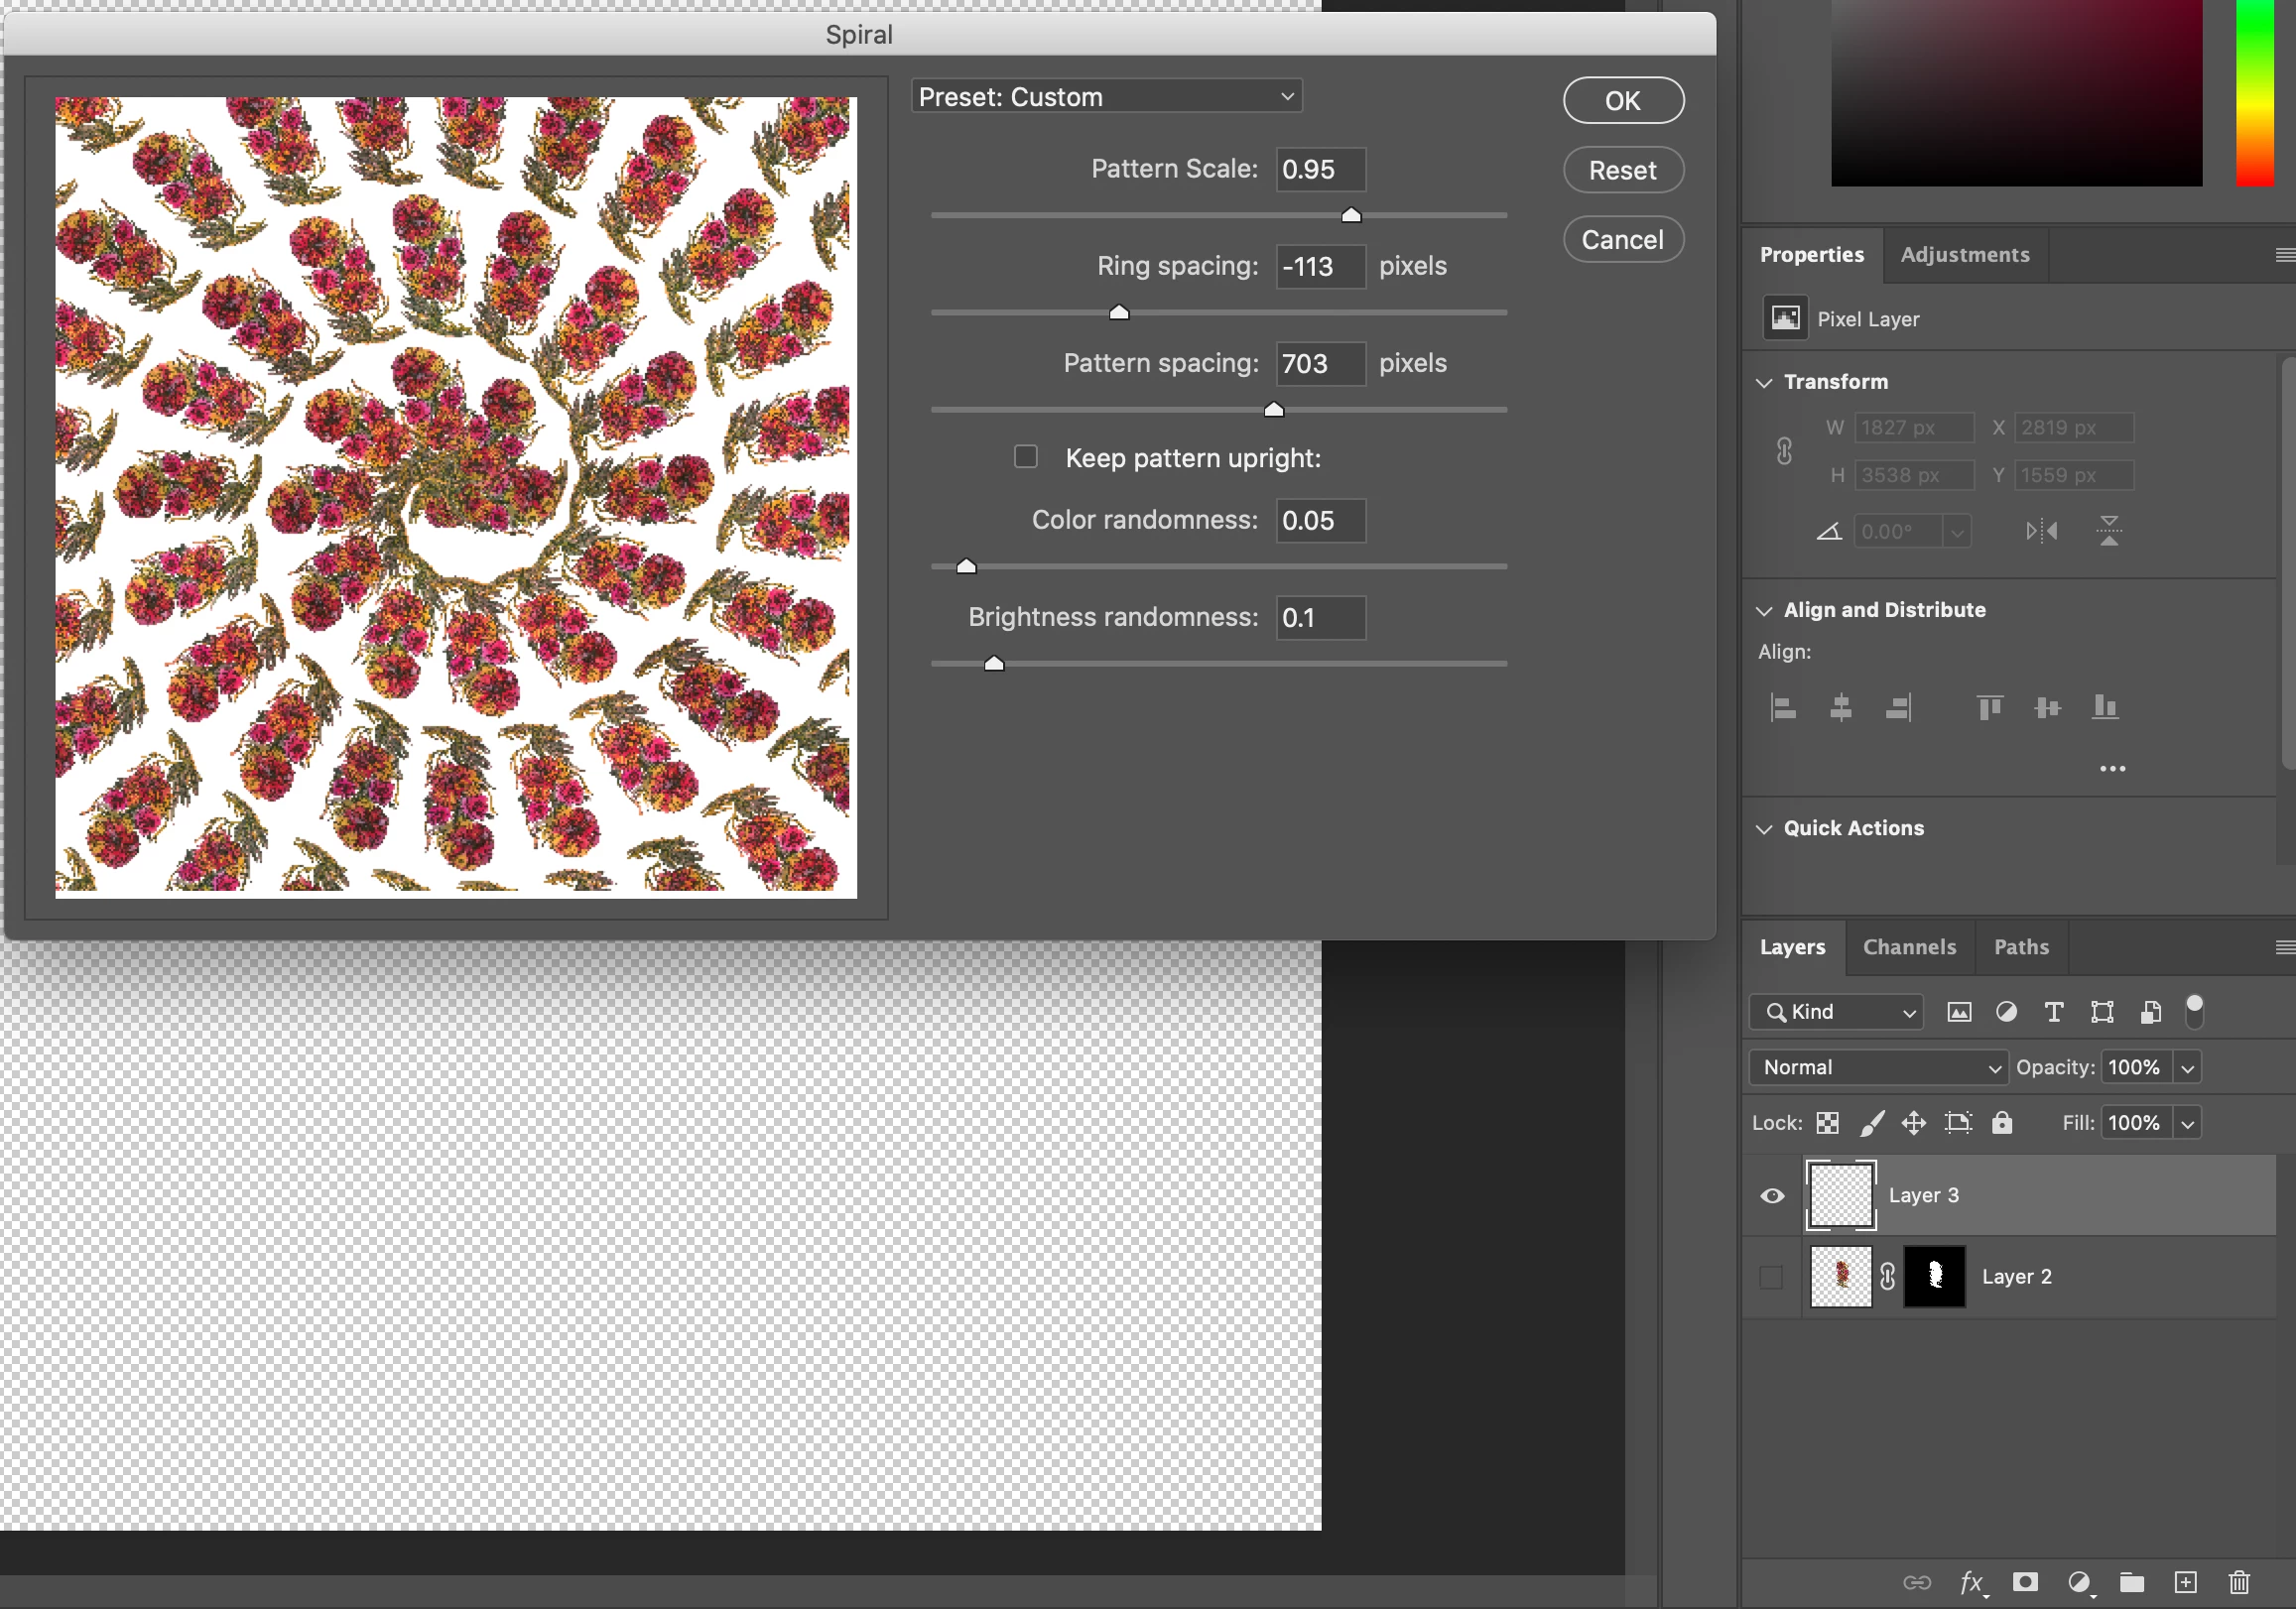The image size is (2296, 1609).
Task: Click the Pattern Scale slider handle
Action: (1351, 215)
